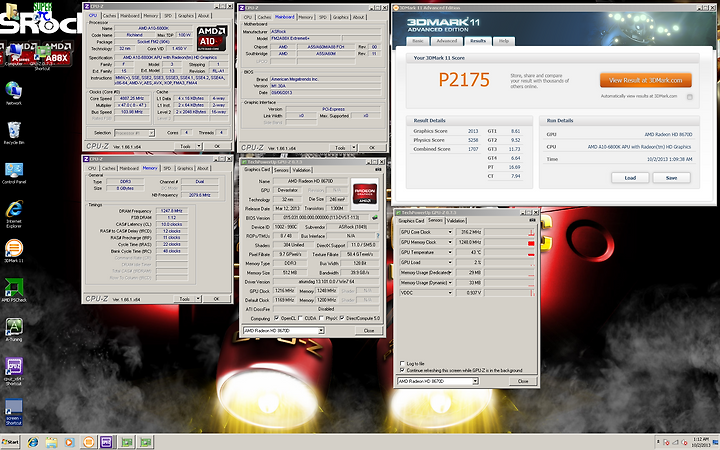
Task: Expand the GPU Core Clock sensor dropdown
Action: point(450,232)
